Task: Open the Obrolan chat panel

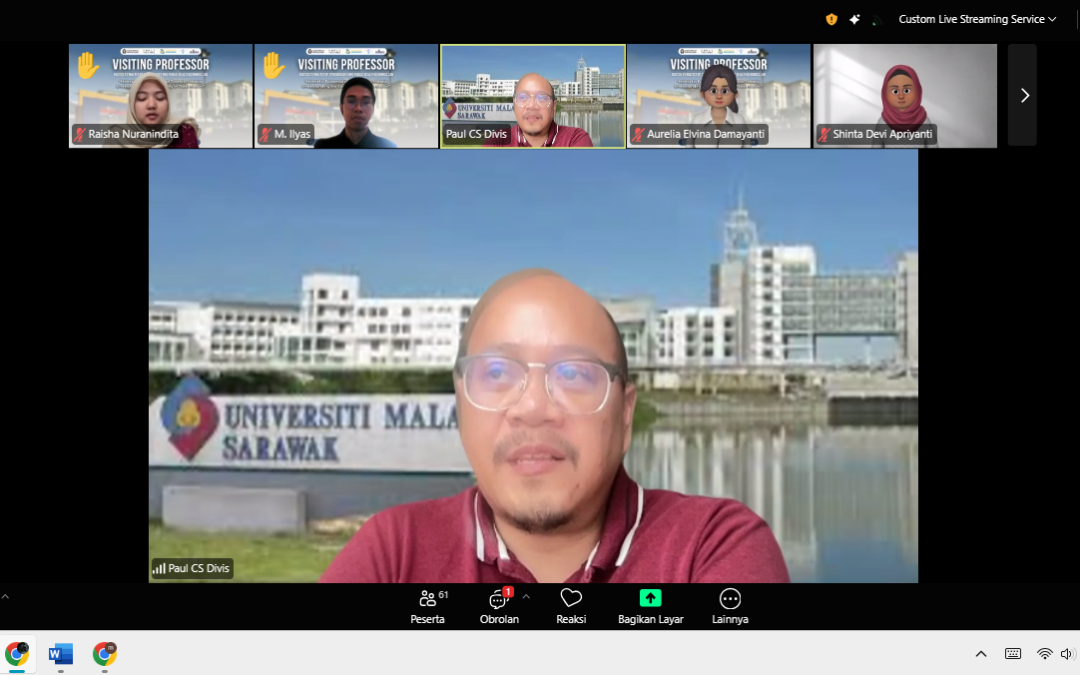Action: pyautogui.click(x=499, y=606)
